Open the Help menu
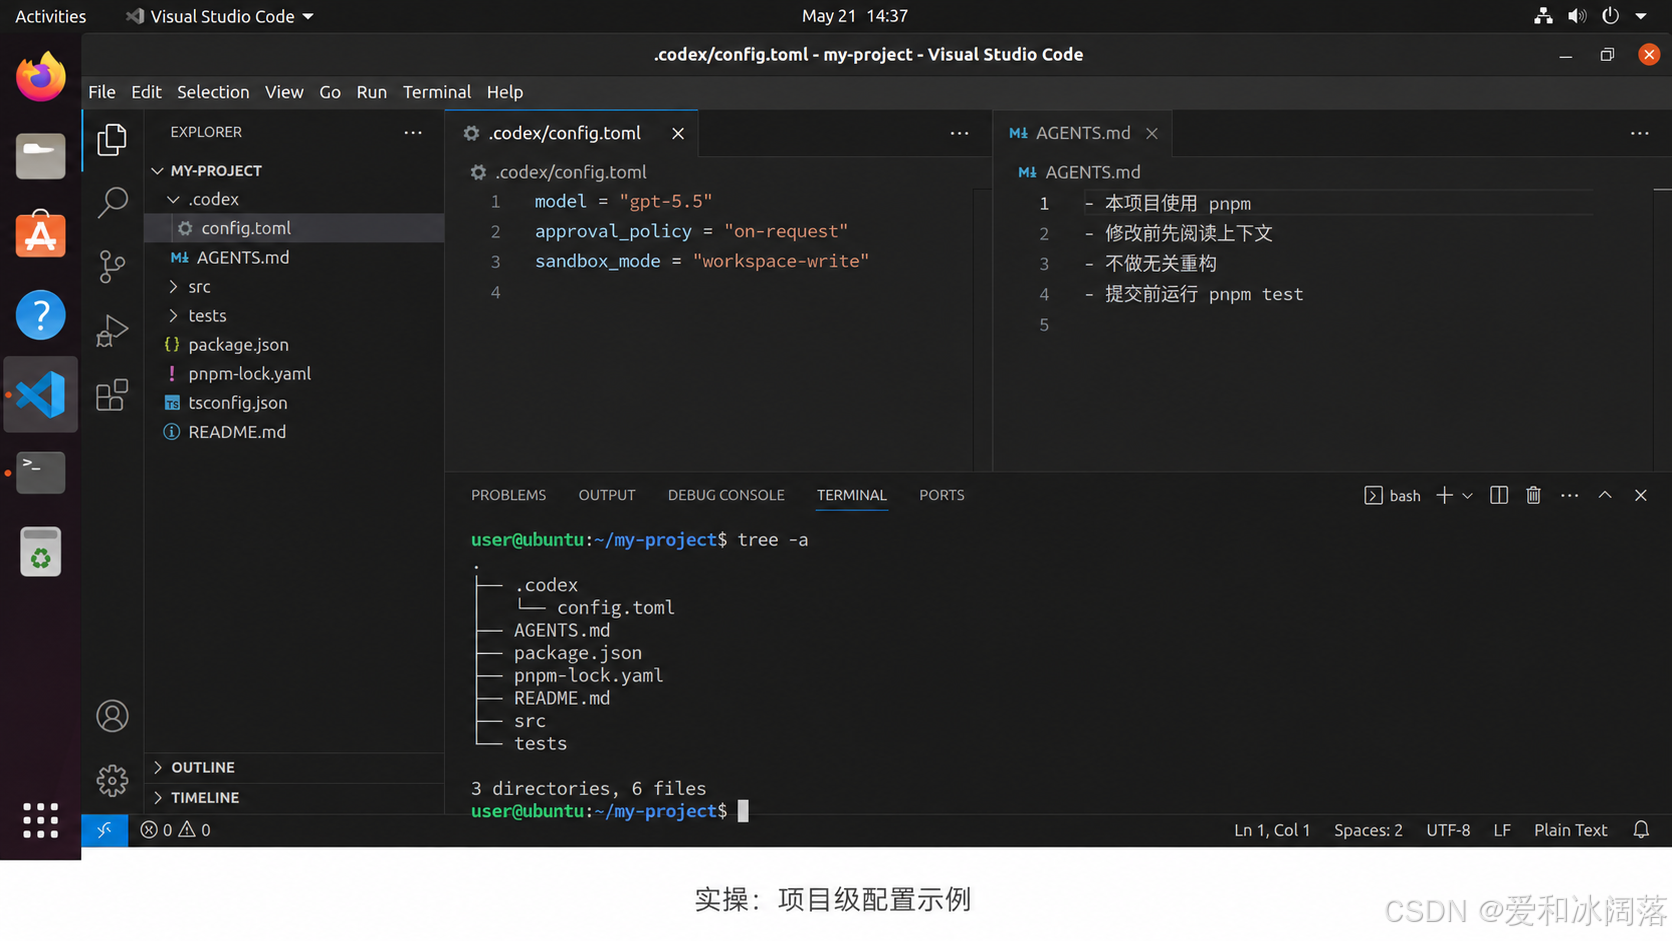This screenshot has height=941, width=1672. [505, 92]
